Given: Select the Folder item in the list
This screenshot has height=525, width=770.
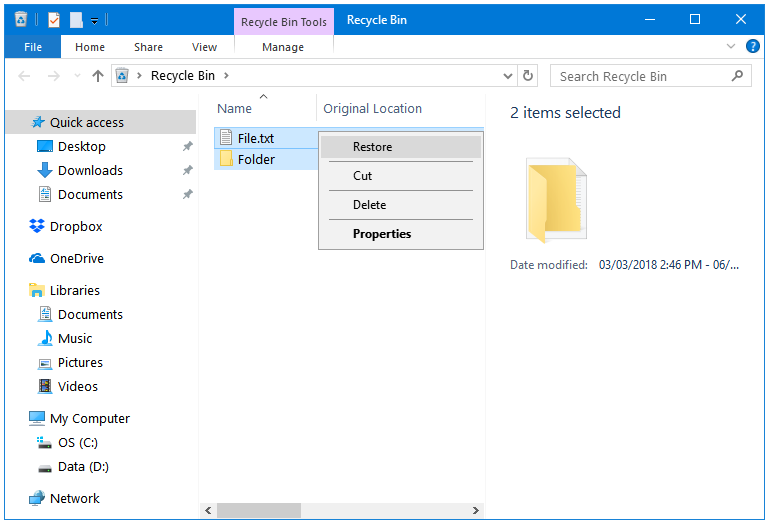Looking at the screenshot, I should click(256, 160).
